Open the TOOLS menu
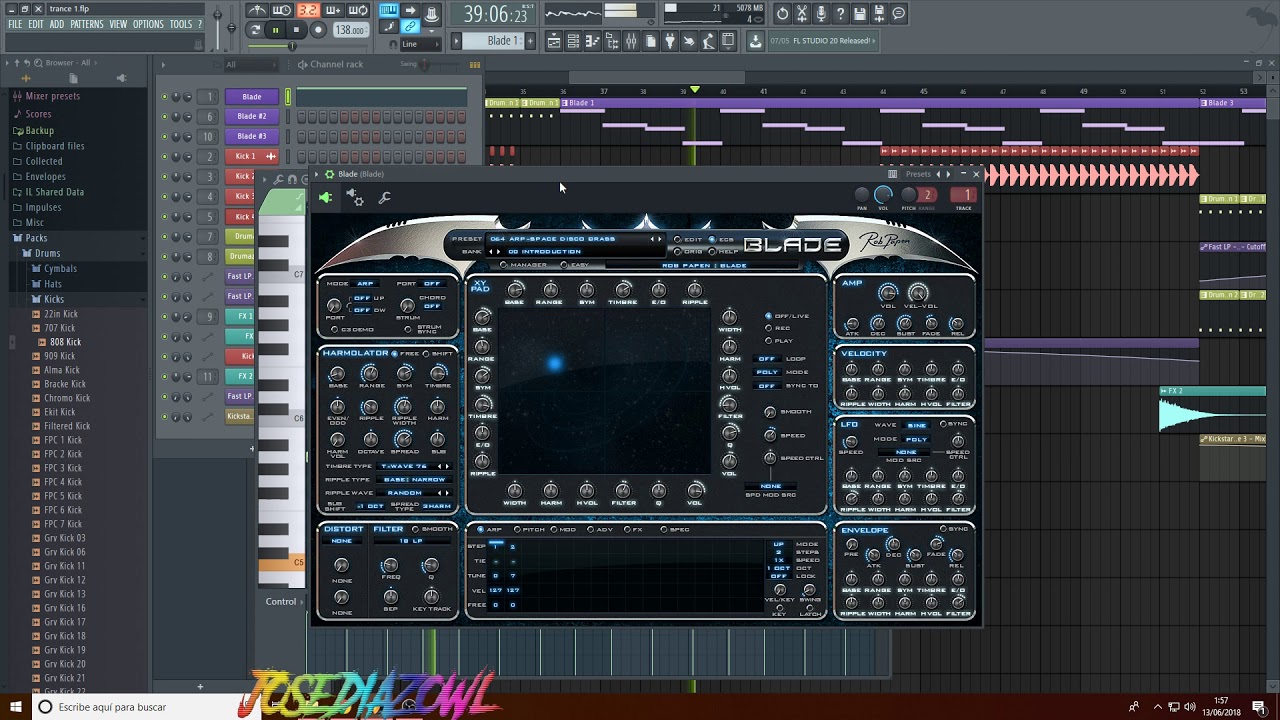 pos(180,24)
